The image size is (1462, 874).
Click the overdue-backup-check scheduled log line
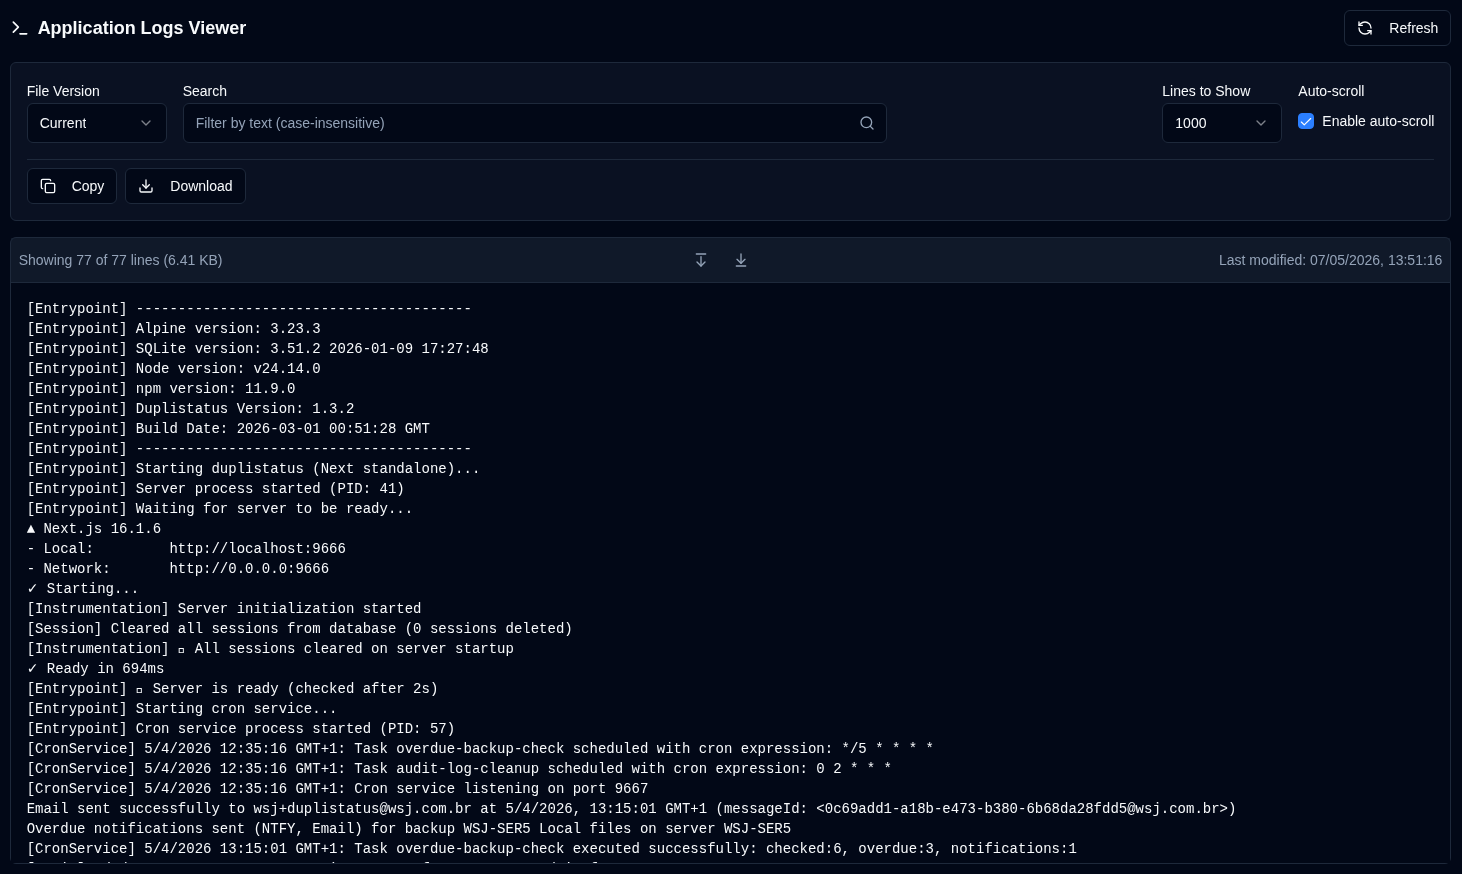[480, 748]
